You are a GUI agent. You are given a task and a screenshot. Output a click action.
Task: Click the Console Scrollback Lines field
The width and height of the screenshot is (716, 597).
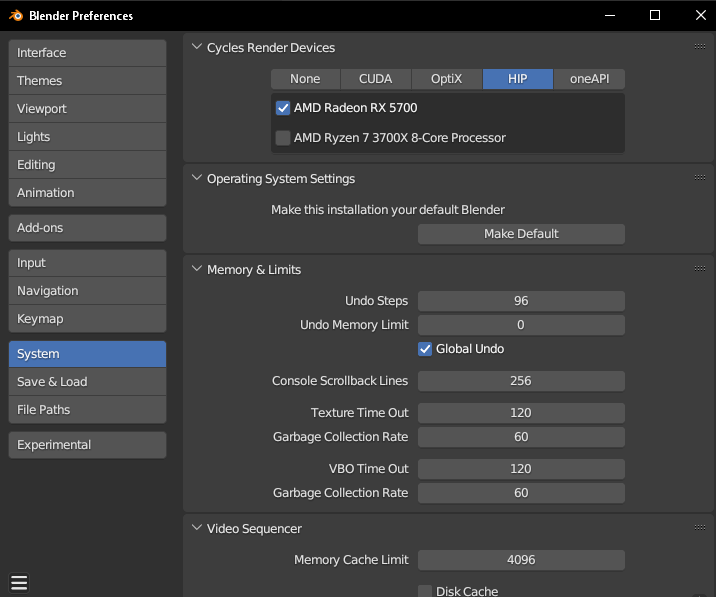[521, 381]
